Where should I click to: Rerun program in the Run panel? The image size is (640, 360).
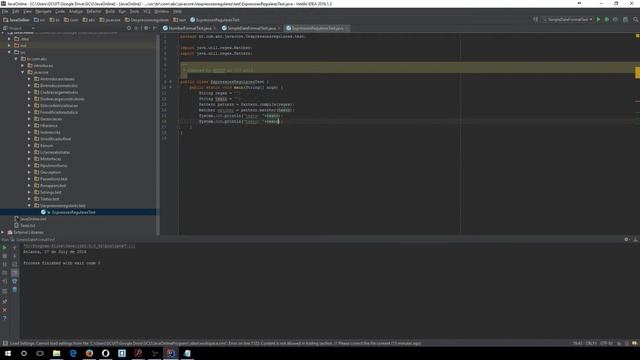click(4, 248)
